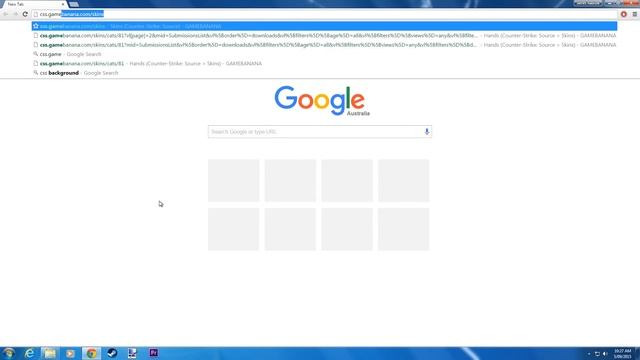This screenshot has height=360, width=640.
Task: Open Windows Media Player from taskbar
Action: pyautogui.click(x=70, y=353)
